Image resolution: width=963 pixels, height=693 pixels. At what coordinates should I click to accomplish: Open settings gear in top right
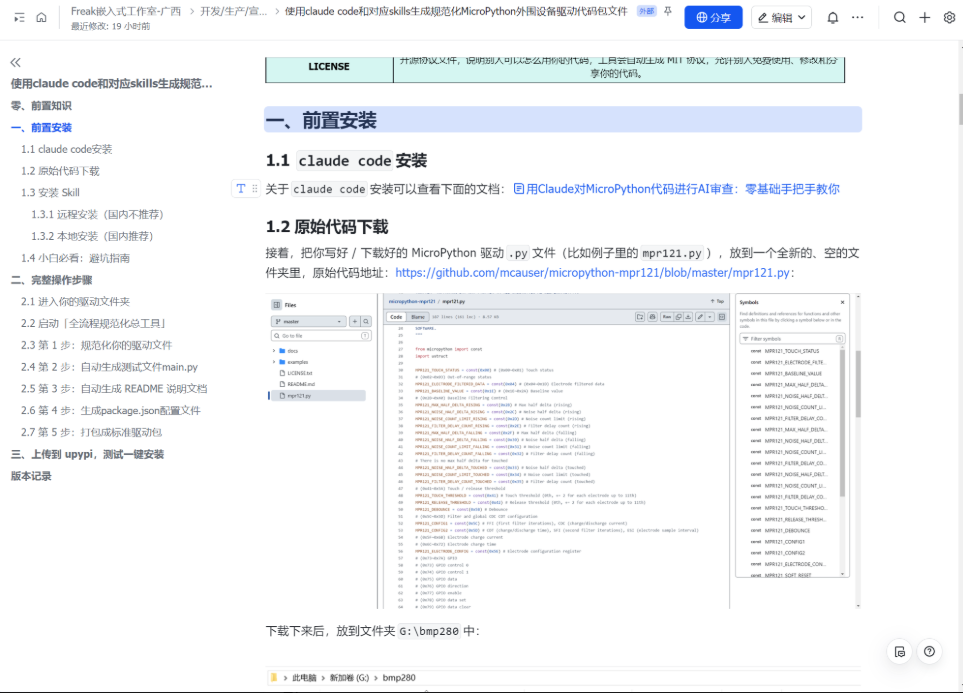(949, 18)
